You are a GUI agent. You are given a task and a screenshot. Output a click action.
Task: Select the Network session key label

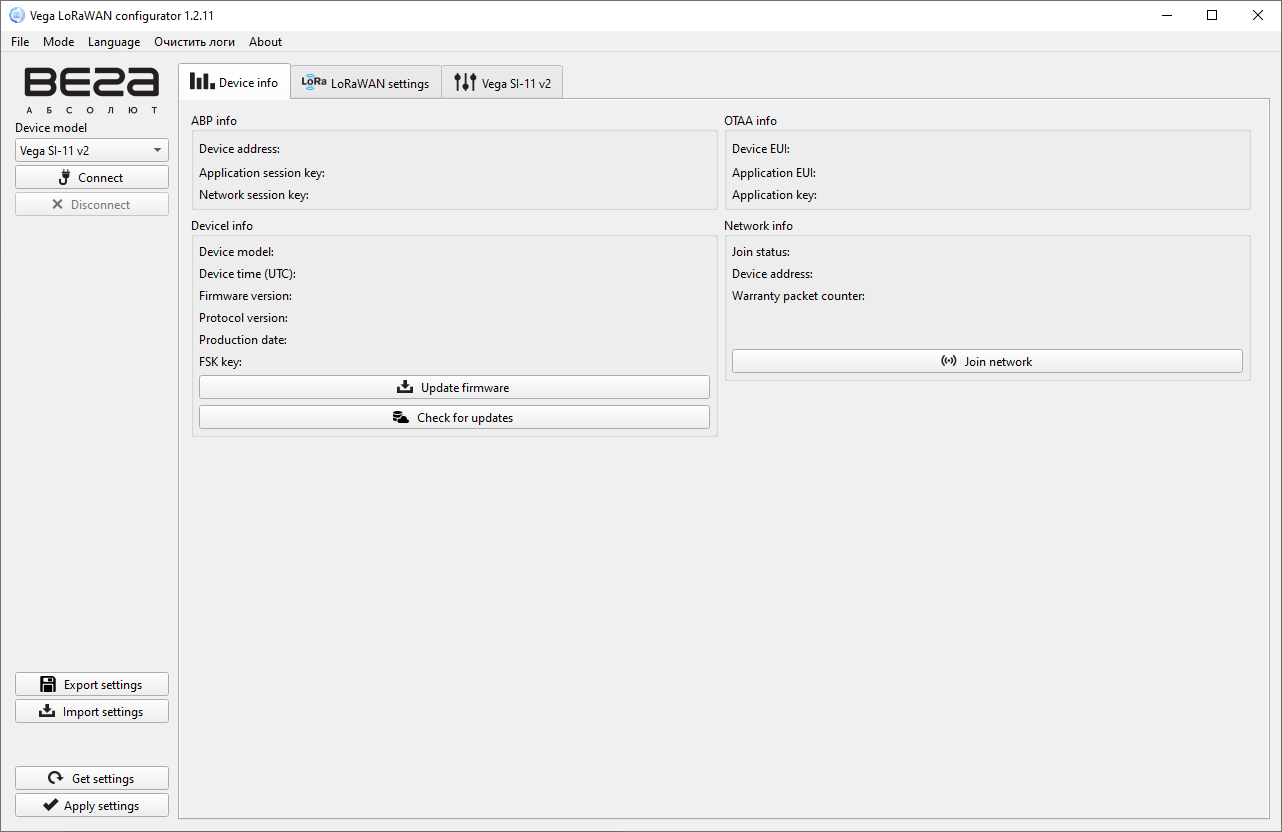click(254, 195)
